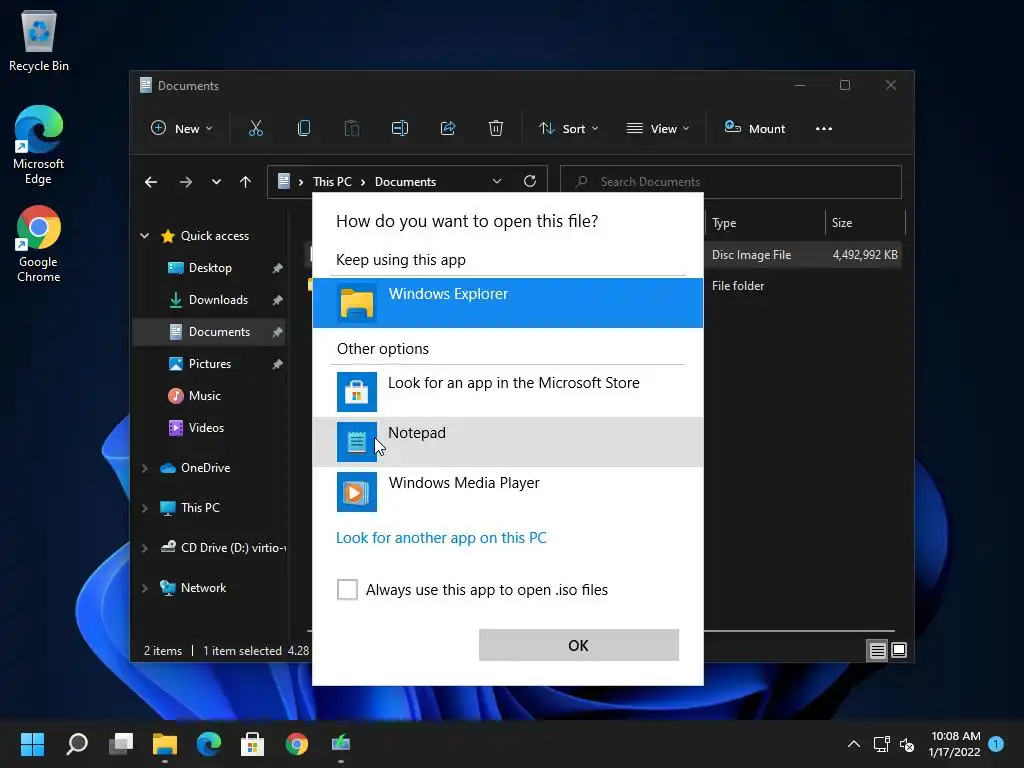Choose Look for an app in Microsoft Store
This screenshot has height=768, width=1024.
507,391
